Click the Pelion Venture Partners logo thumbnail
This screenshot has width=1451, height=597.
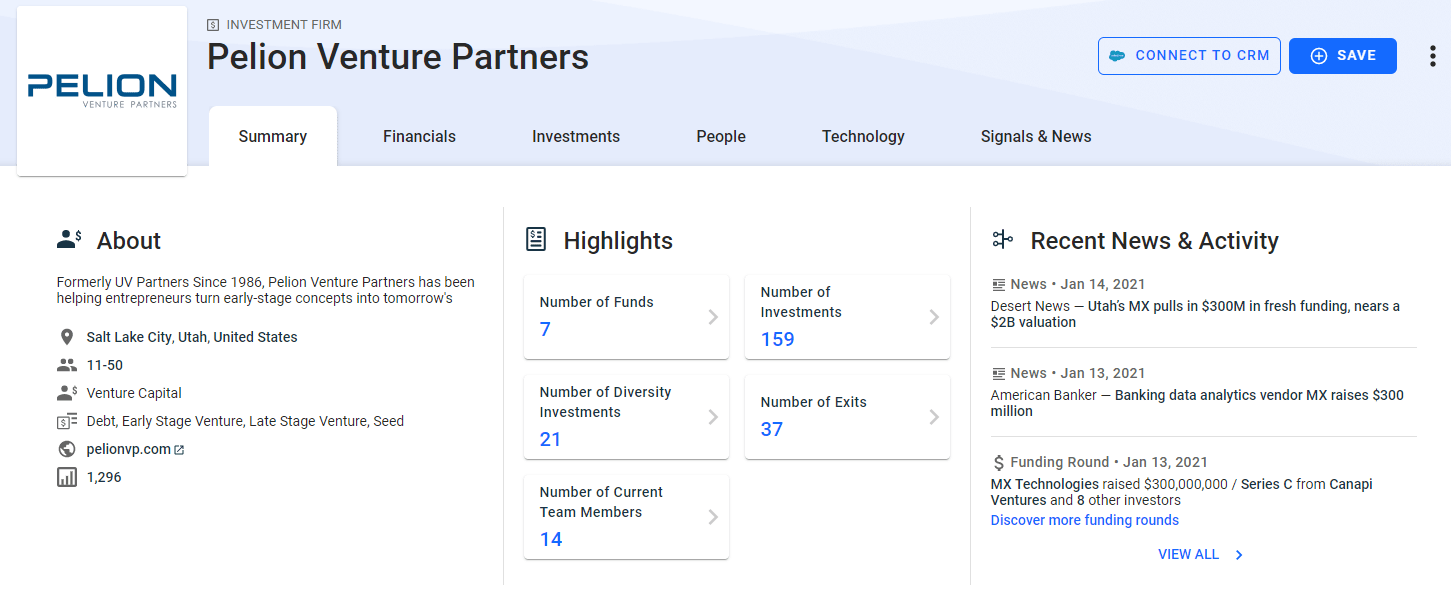tap(102, 91)
